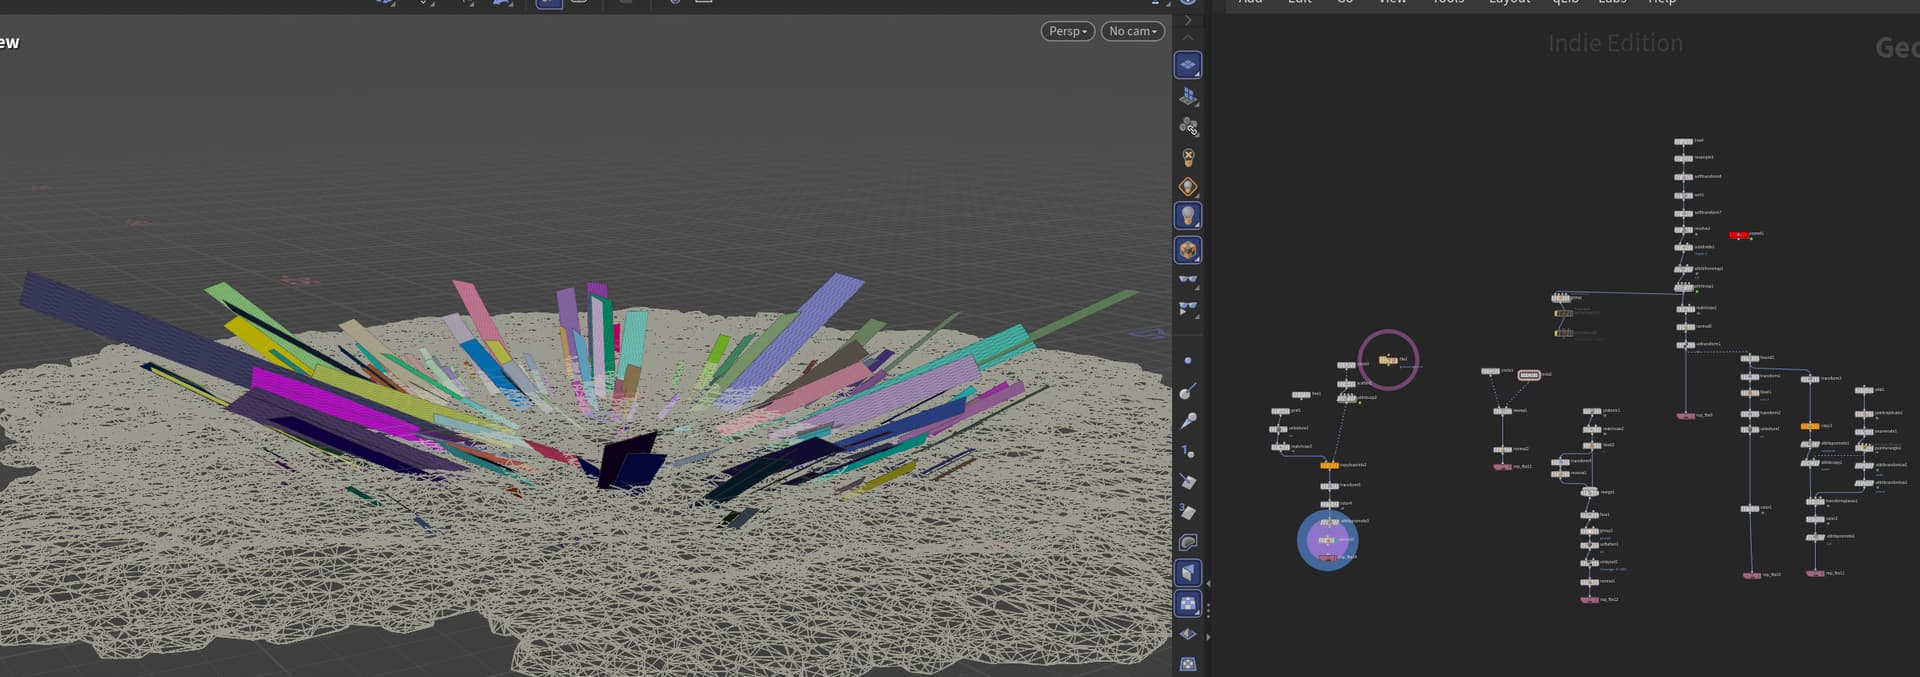Click the orange diamond icon in viewport sidebar
Viewport: 1920px width, 677px height.
pyautogui.click(x=1188, y=187)
